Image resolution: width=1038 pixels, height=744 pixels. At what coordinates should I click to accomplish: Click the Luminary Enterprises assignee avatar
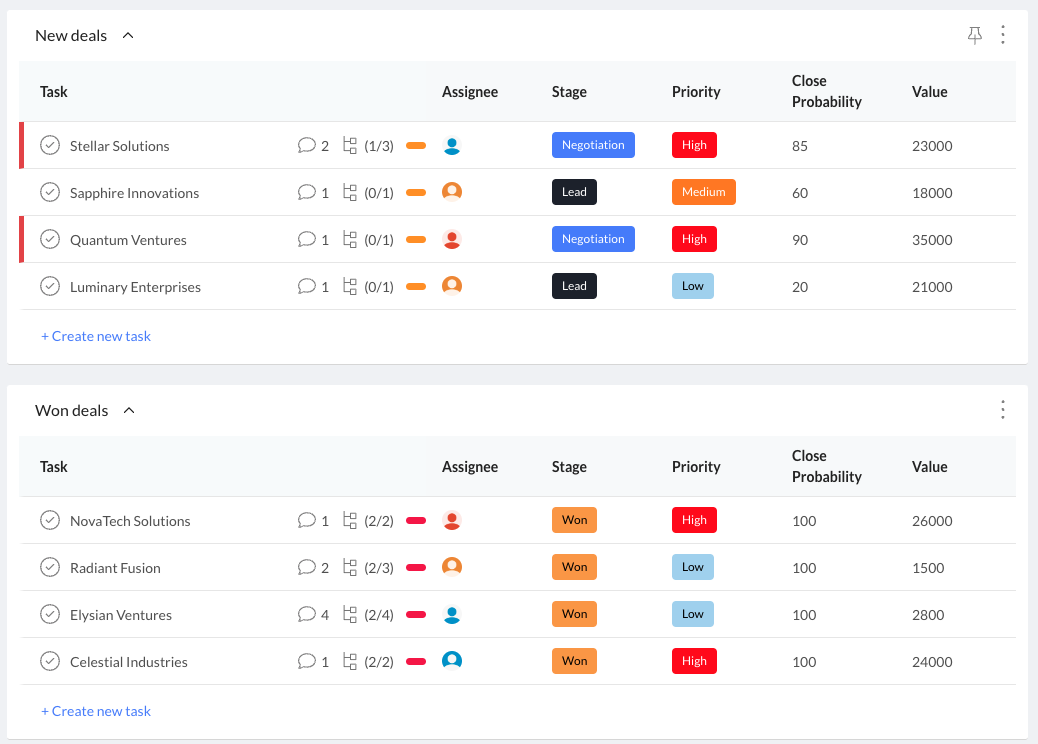(x=452, y=286)
